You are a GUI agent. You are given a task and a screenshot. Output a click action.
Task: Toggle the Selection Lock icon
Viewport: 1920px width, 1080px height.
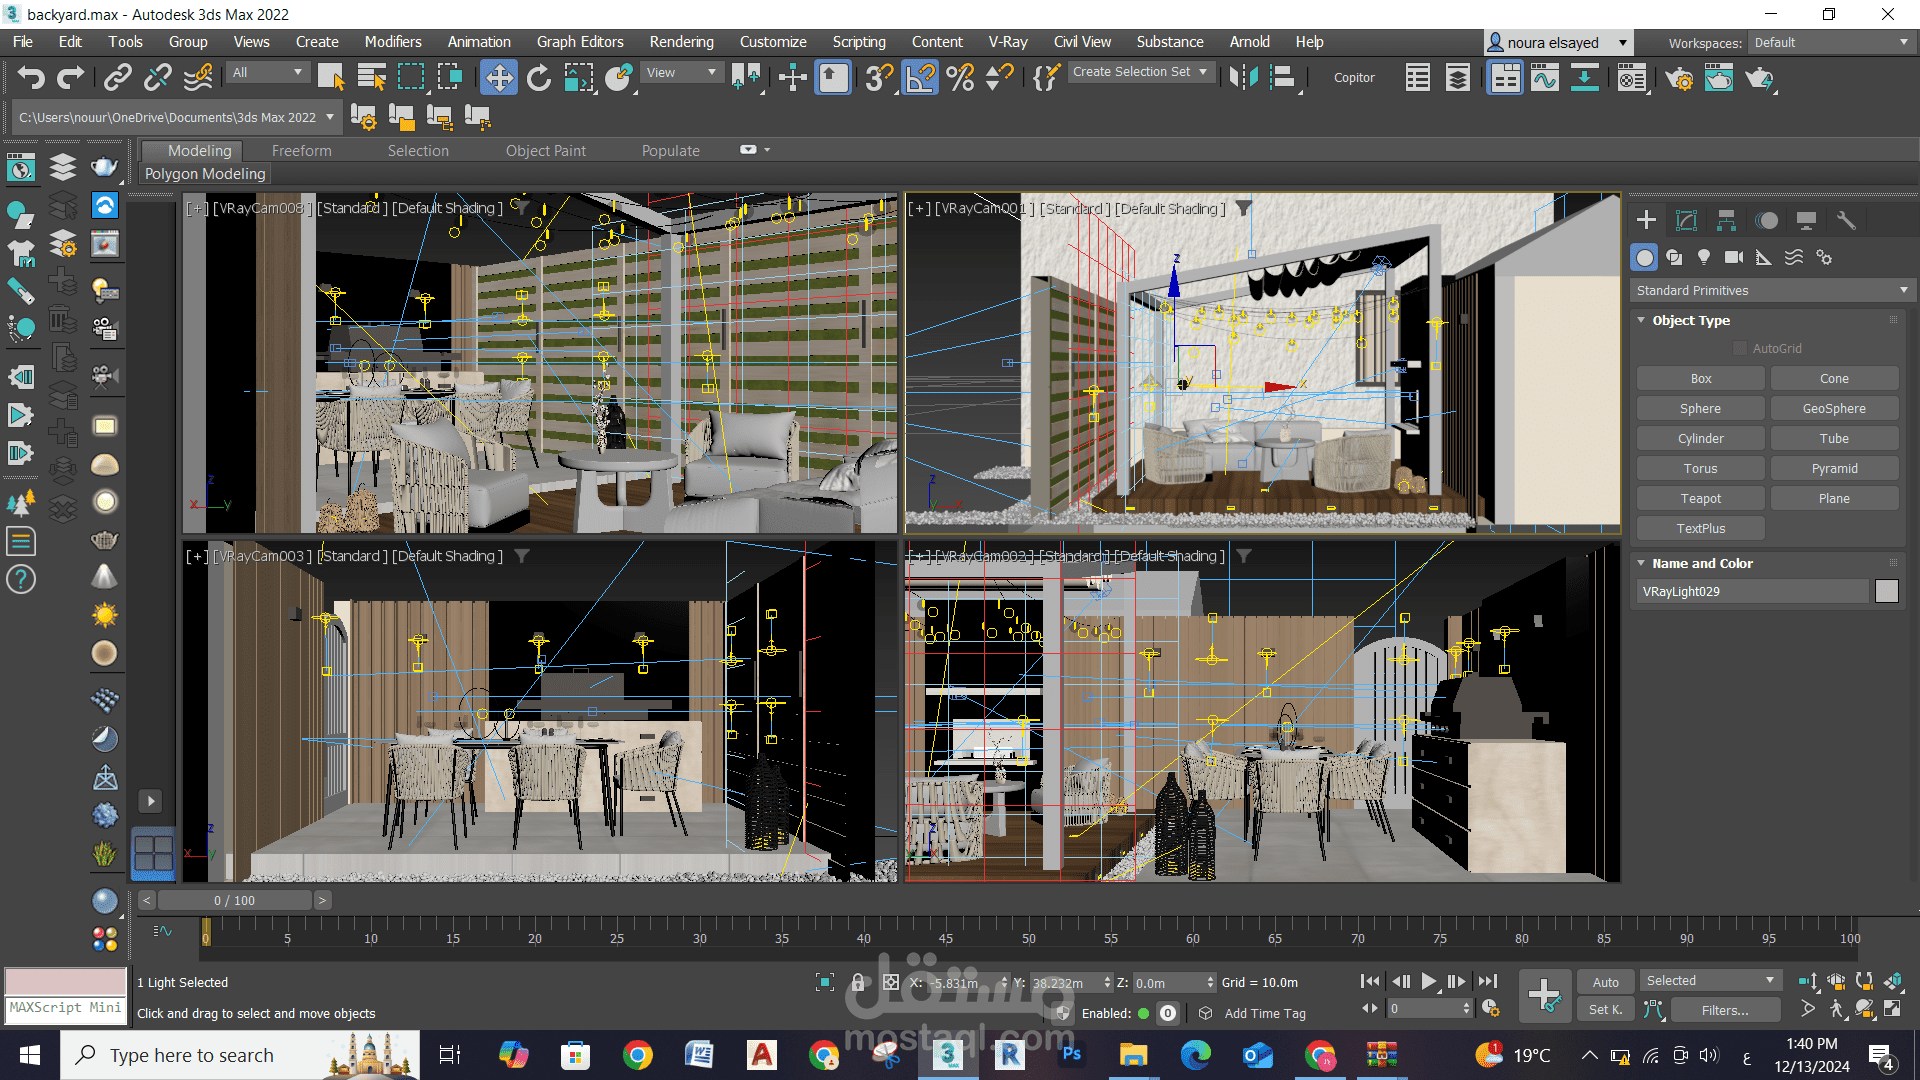pyautogui.click(x=857, y=983)
